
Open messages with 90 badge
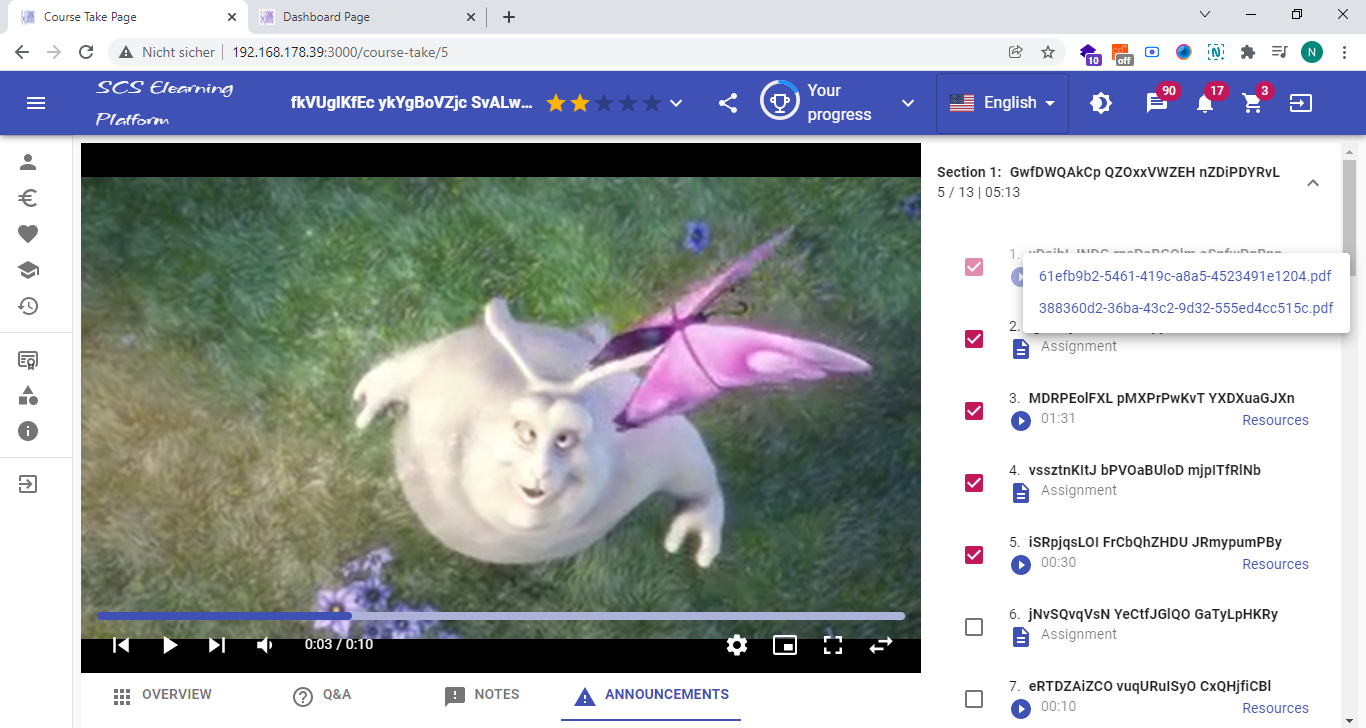click(x=1157, y=103)
